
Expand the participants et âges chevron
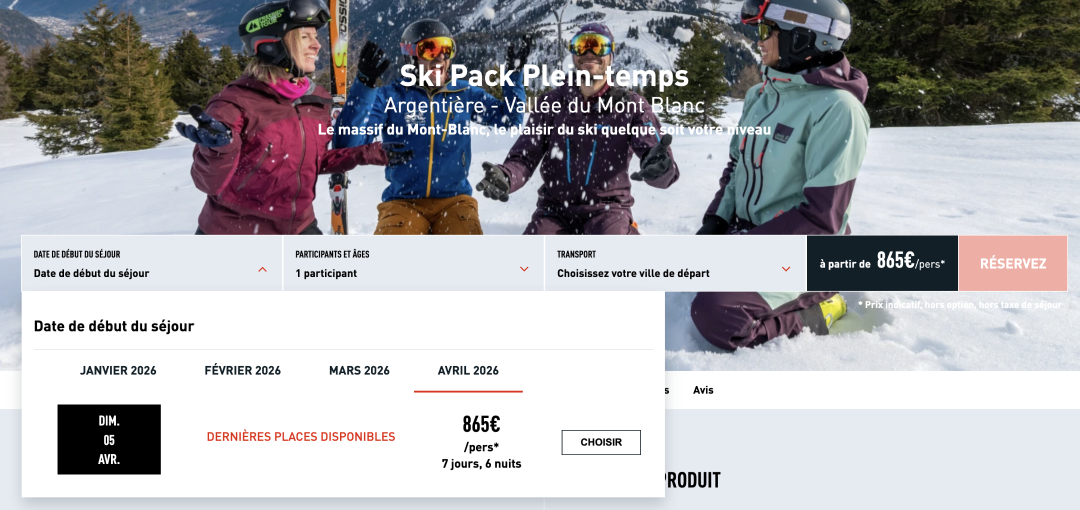click(x=524, y=269)
